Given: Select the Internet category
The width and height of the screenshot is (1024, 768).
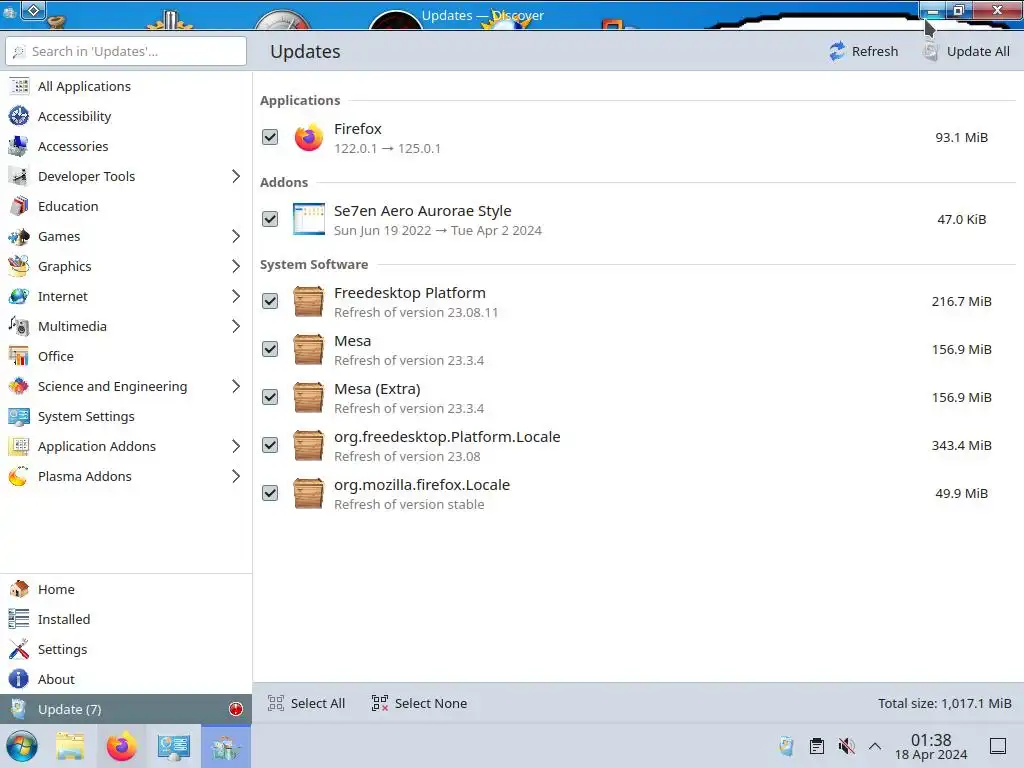Looking at the screenshot, I should [x=125, y=296].
